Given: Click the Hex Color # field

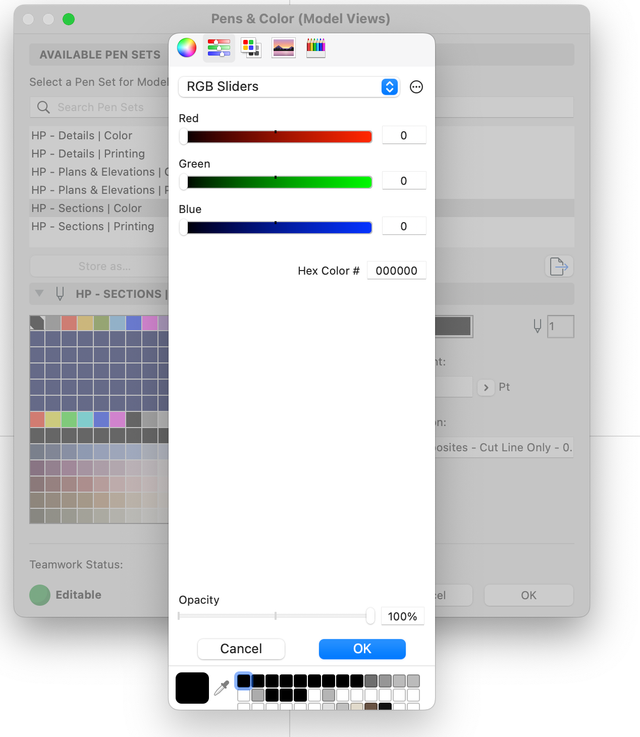Looking at the screenshot, I should point(396,271).
